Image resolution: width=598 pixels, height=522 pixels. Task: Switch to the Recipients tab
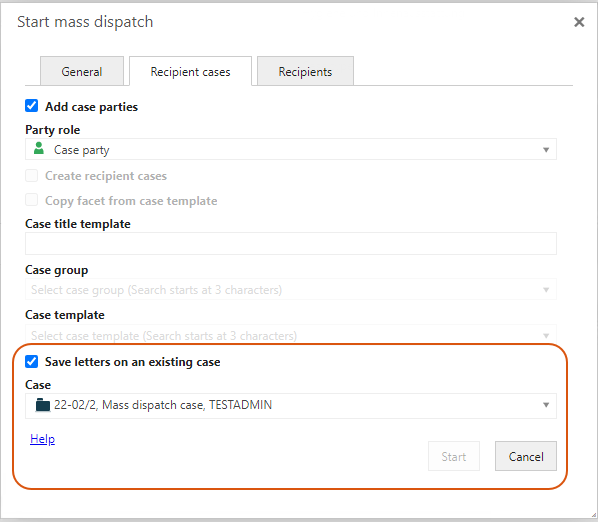pyautogui.click(x=305, y=71)
